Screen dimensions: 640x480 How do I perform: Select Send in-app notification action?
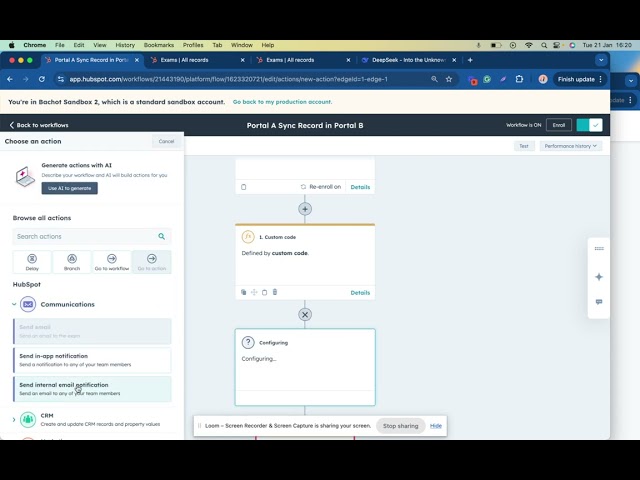click(x=92, y=360)
